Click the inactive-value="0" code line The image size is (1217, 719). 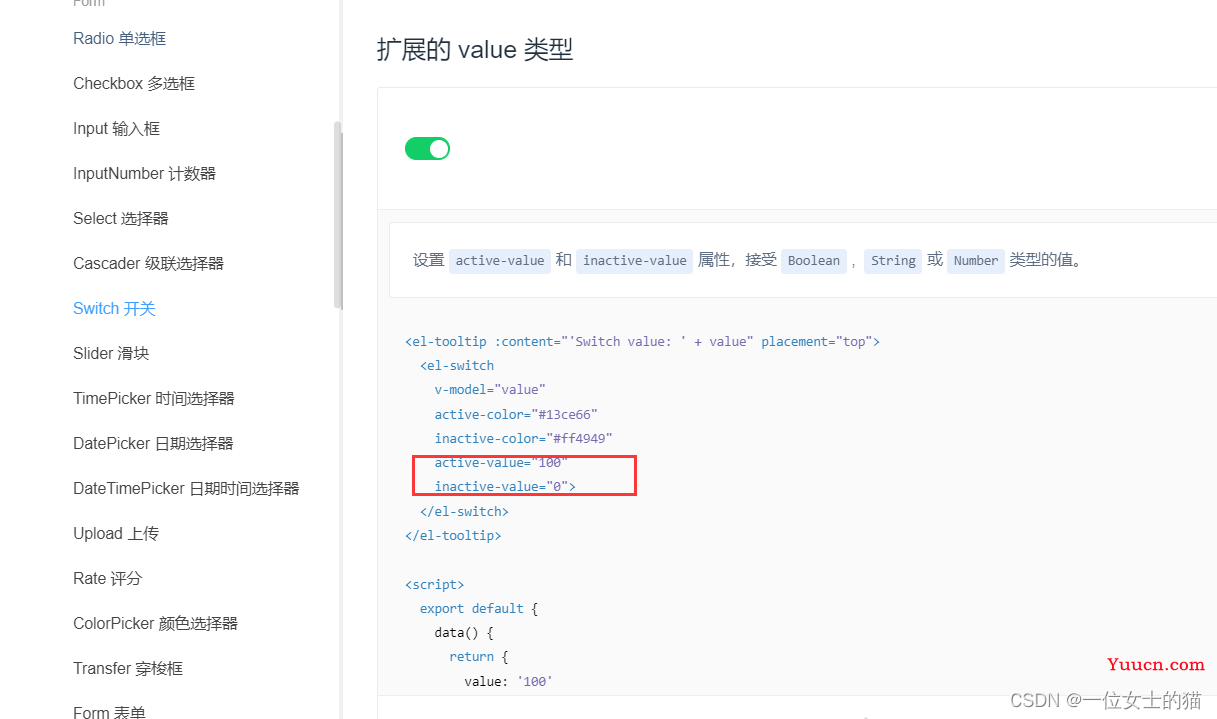(x=505, y=487)
